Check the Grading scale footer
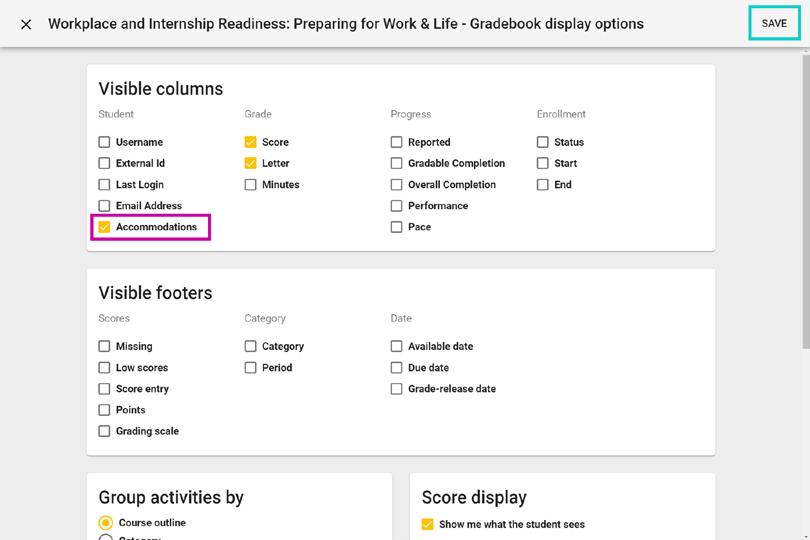The height and width of the screenshot is (540, 810). pyautogui.click(x=104, y=431)
